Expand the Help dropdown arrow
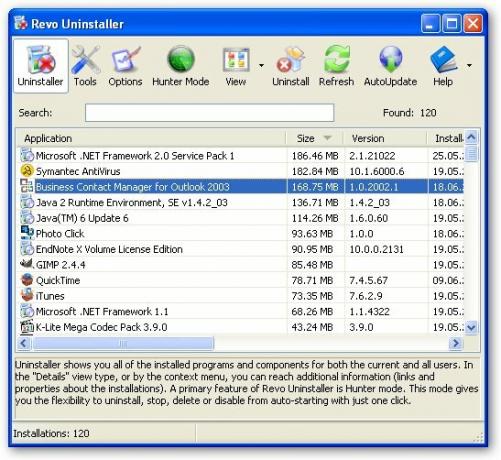The image size is (501, 460). pyautogui.click(x=469, y=65)
